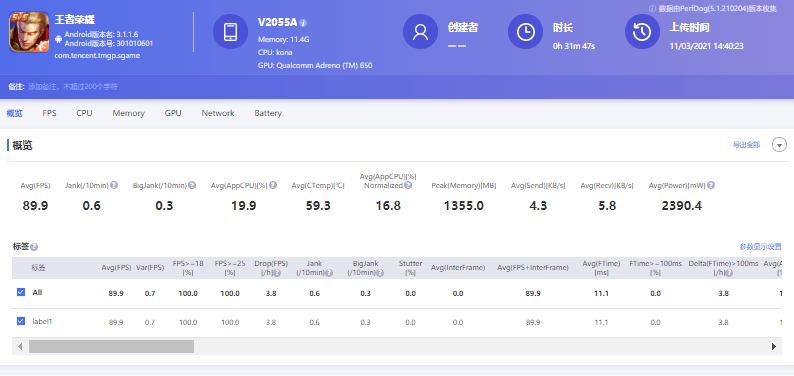The image size is (794, 376).
Task: Open help for summary Jank(/10min) metric
Action: pos(114,185)
